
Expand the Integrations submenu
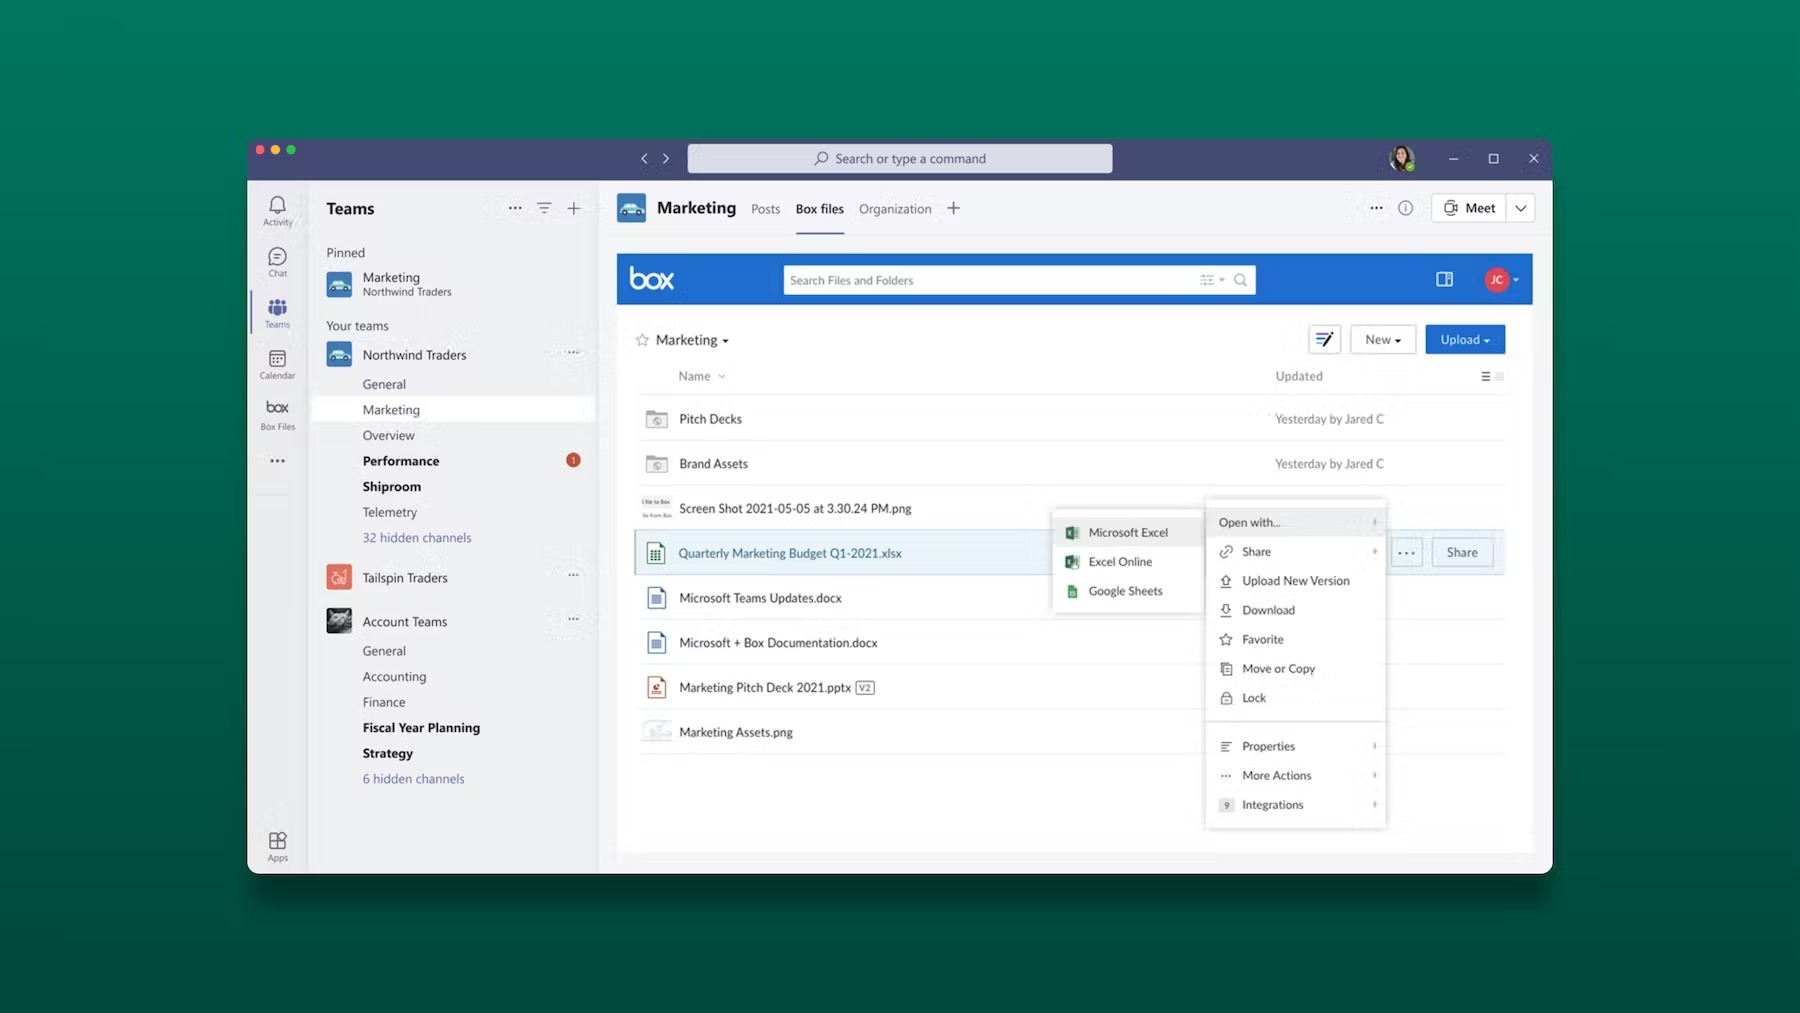point(1296,804)
